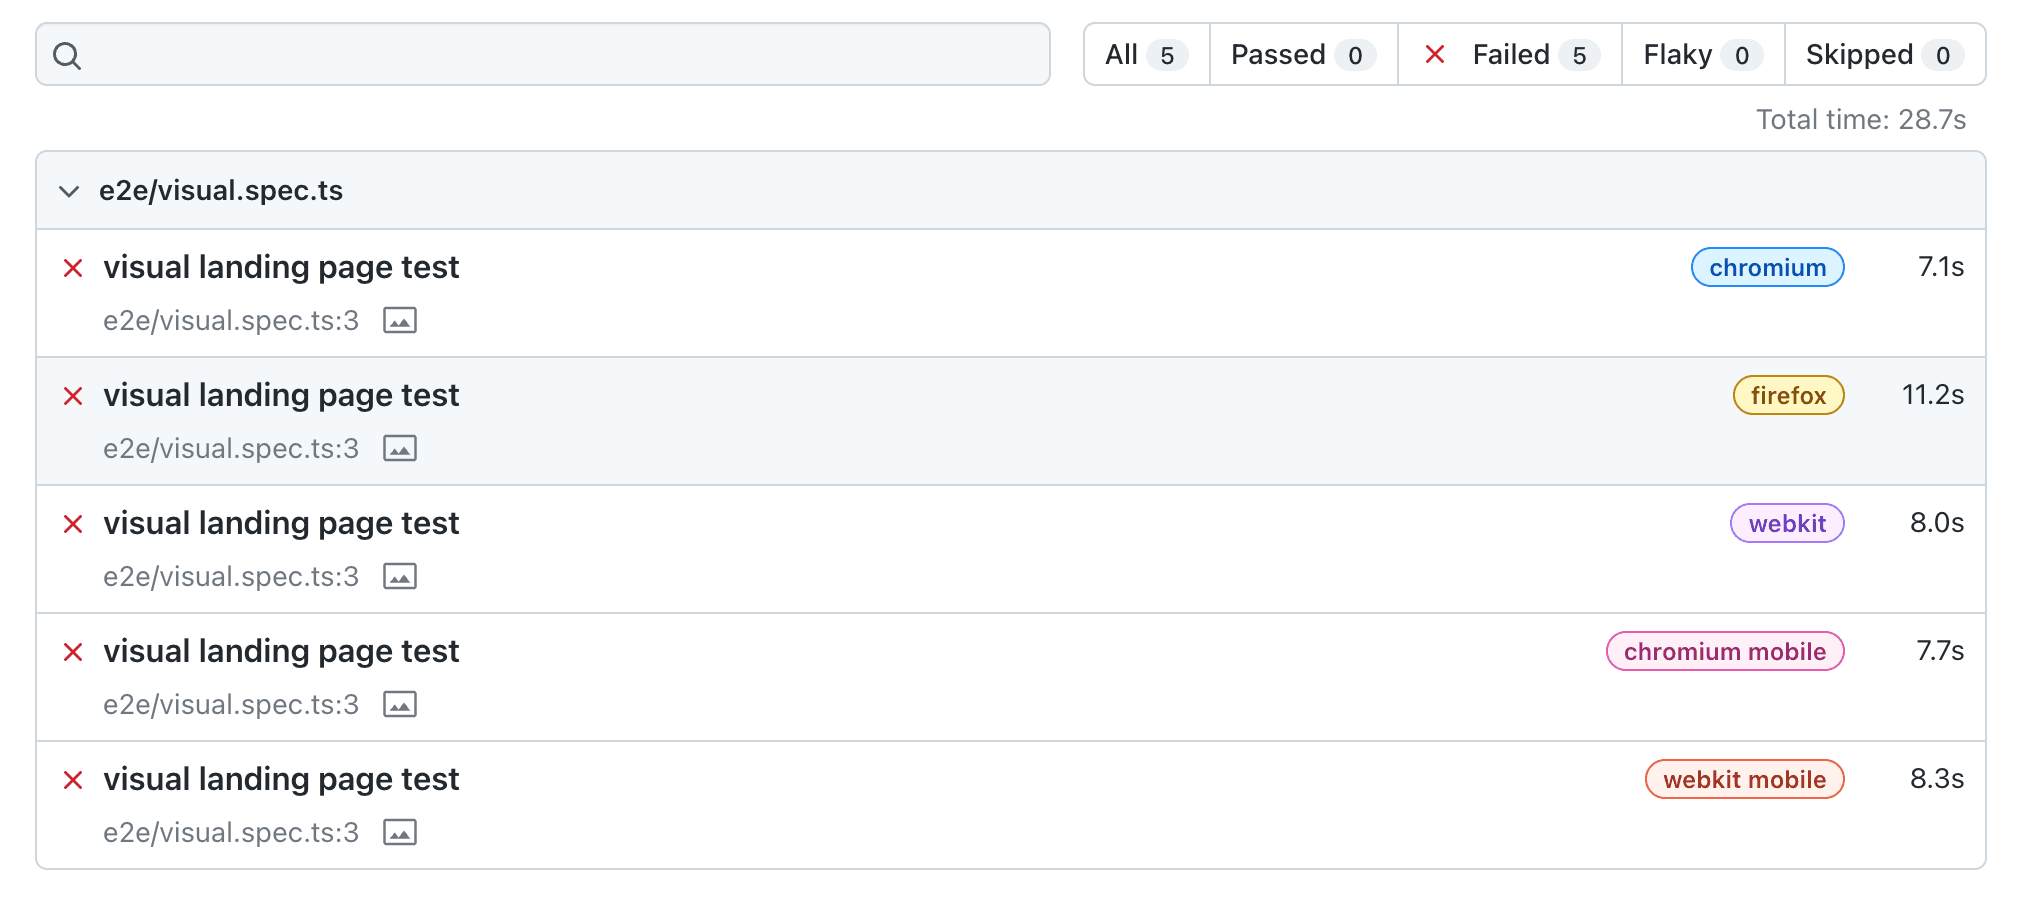2032x920 pixels.
Task: Open image attachment for the firefox test
Action: tap(400, 449)
